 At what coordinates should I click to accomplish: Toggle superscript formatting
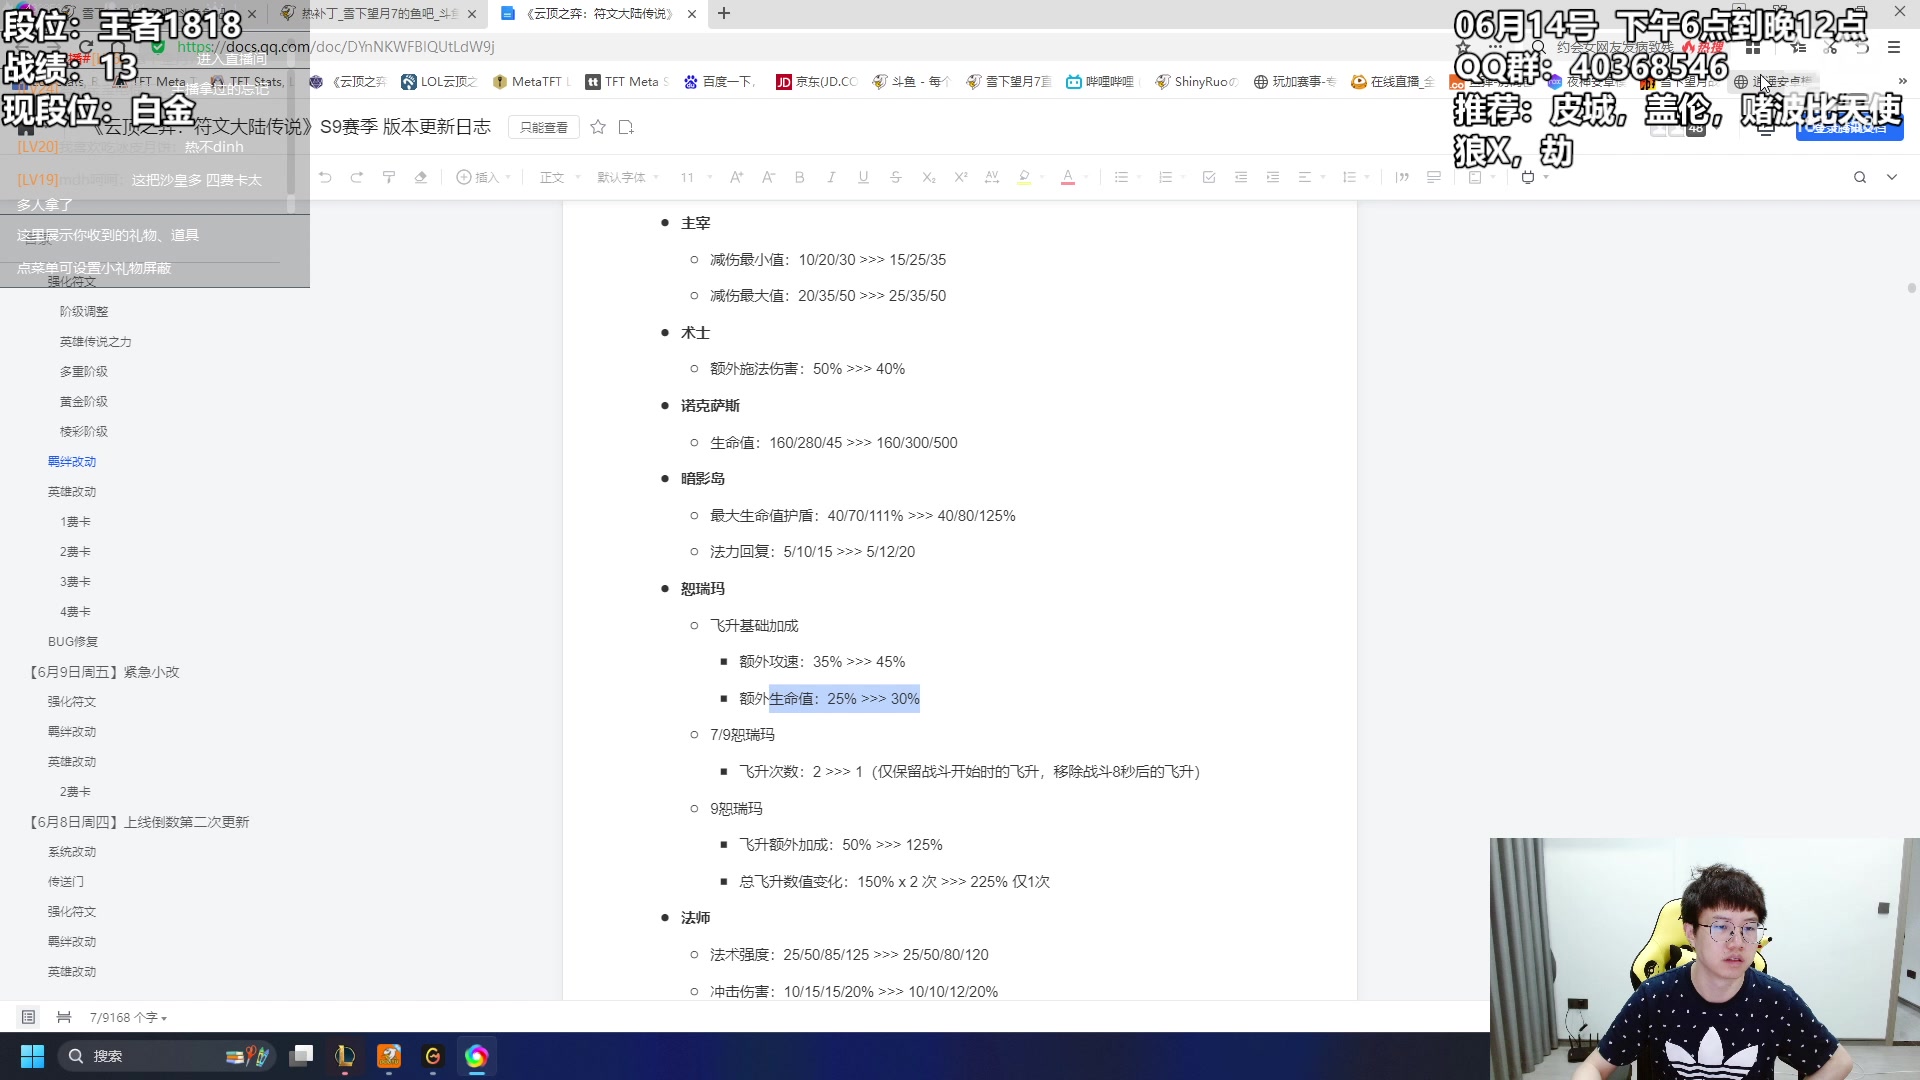click(960, 177)
